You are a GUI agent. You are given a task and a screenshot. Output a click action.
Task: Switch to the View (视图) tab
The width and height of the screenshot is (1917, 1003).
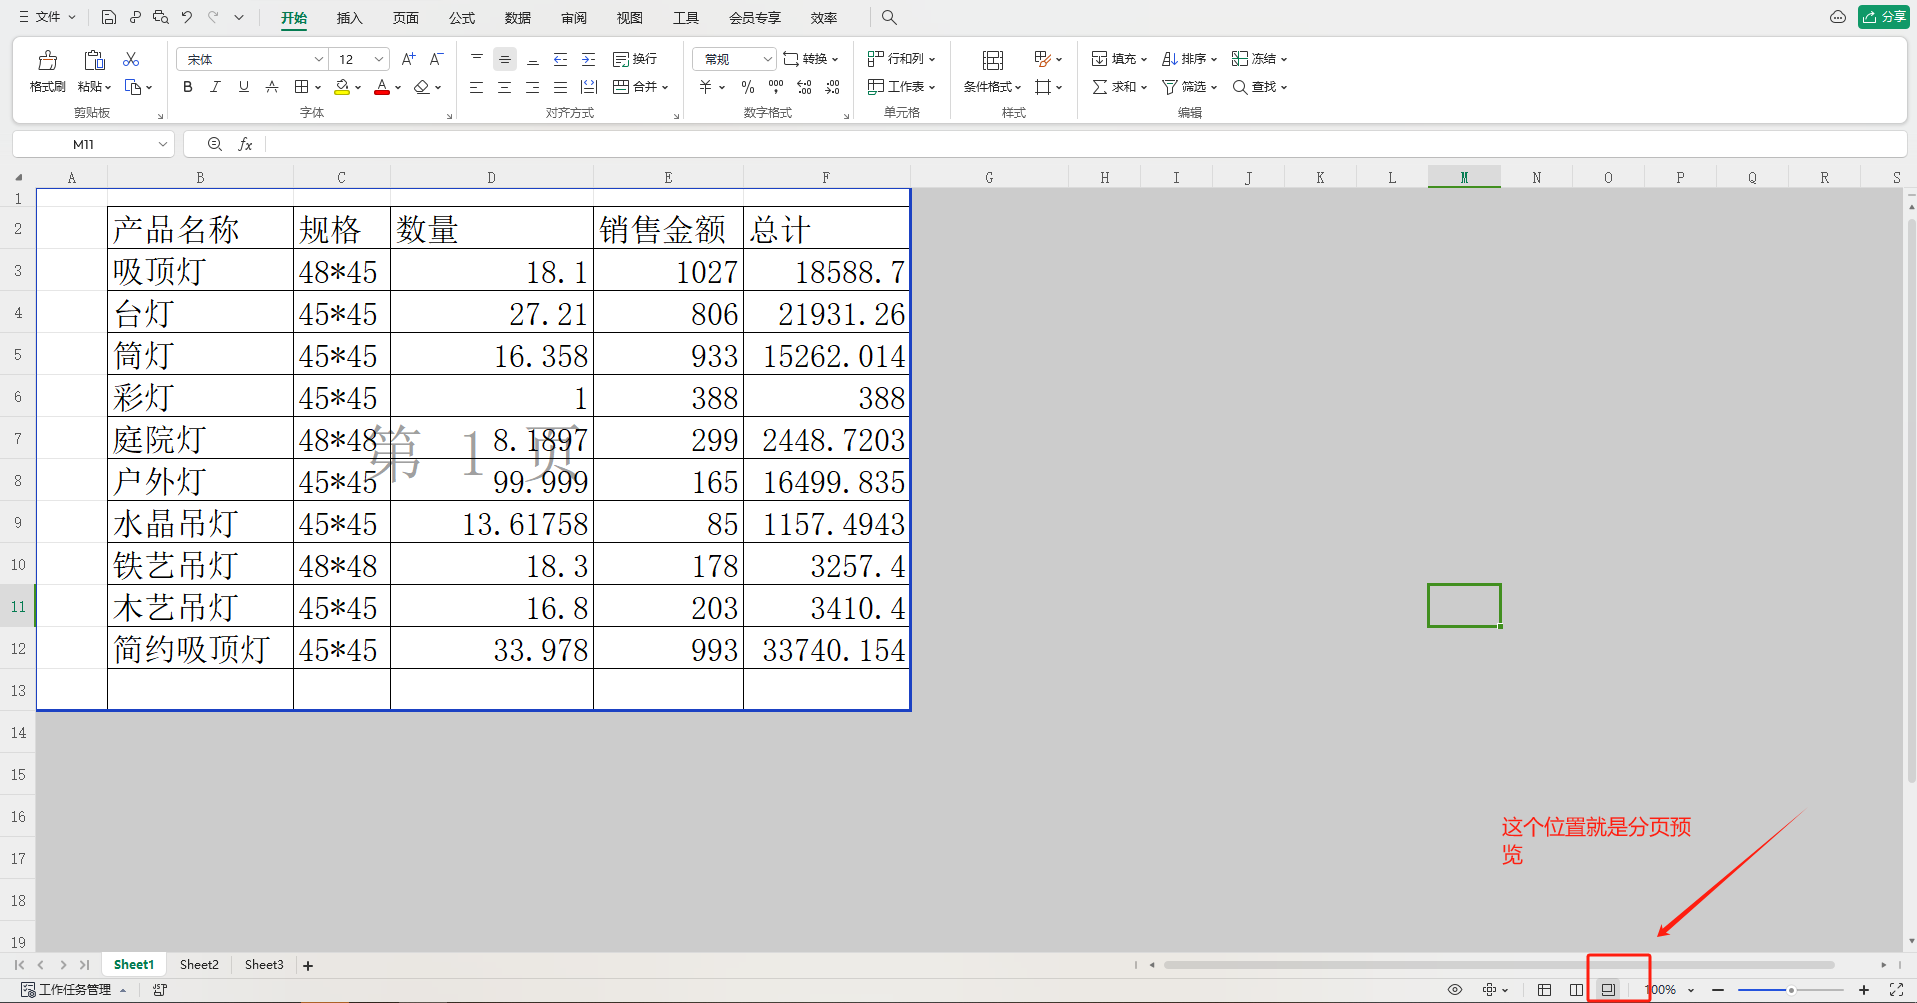(629, 18)
